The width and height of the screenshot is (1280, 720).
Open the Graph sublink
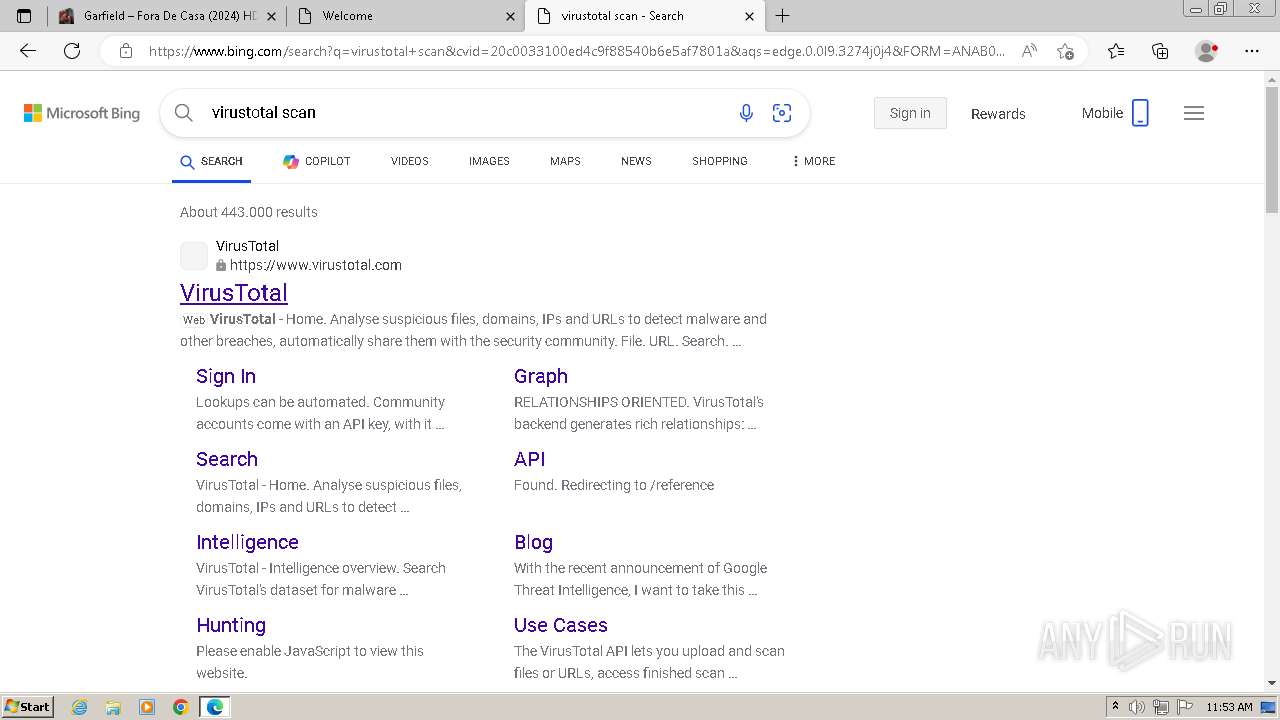point(541,376)
